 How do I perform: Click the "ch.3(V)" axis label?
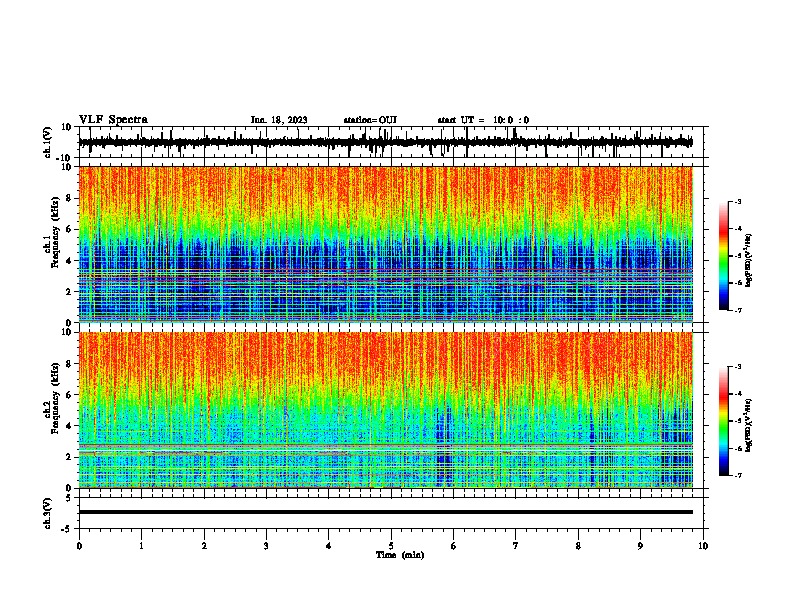coord(48,513)
